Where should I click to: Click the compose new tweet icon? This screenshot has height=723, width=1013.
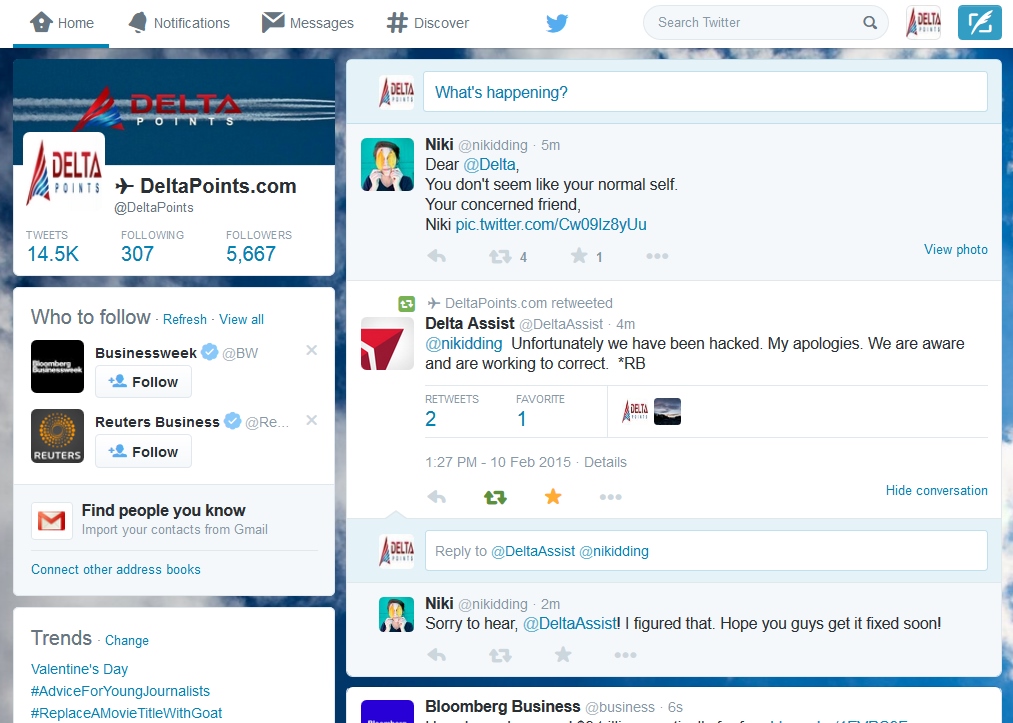(x=979, y=22)
